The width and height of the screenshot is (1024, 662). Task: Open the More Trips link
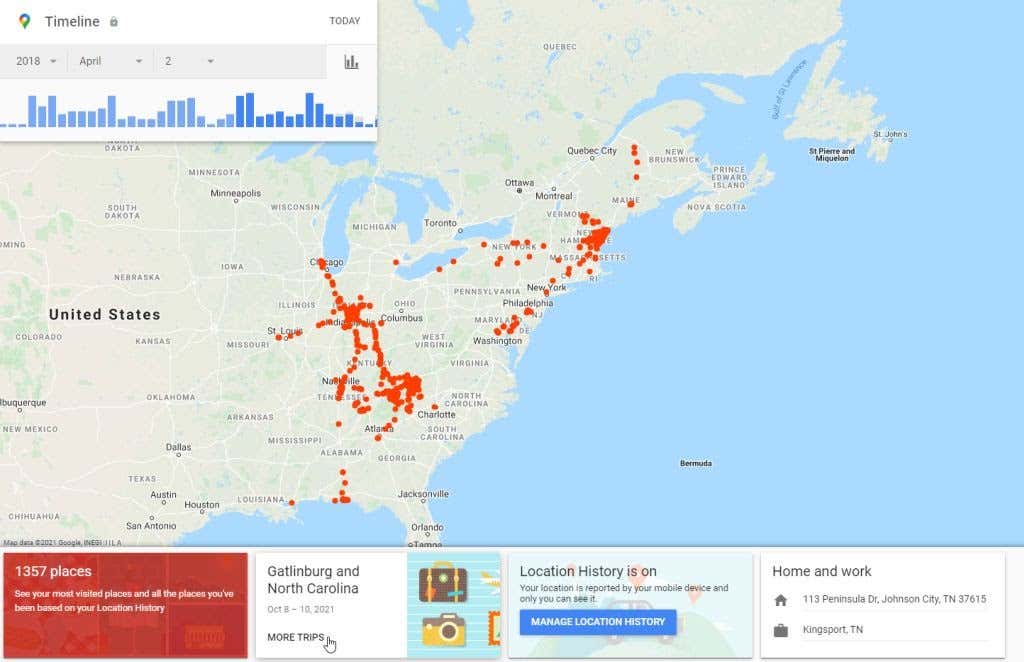[295, 637]
